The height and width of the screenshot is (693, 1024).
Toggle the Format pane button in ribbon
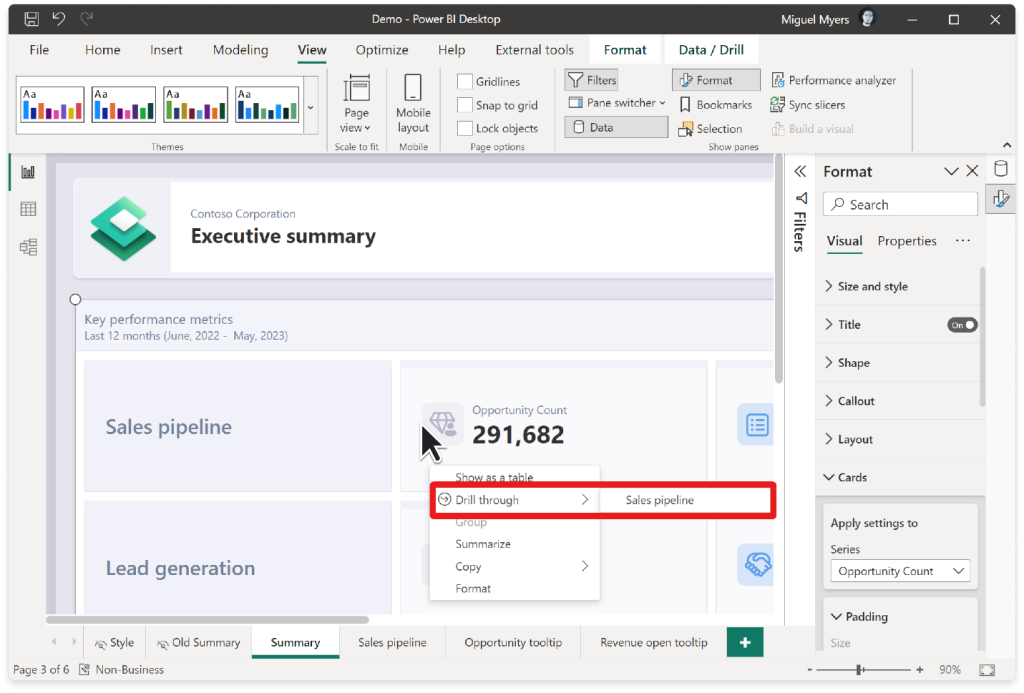point(716,80)
